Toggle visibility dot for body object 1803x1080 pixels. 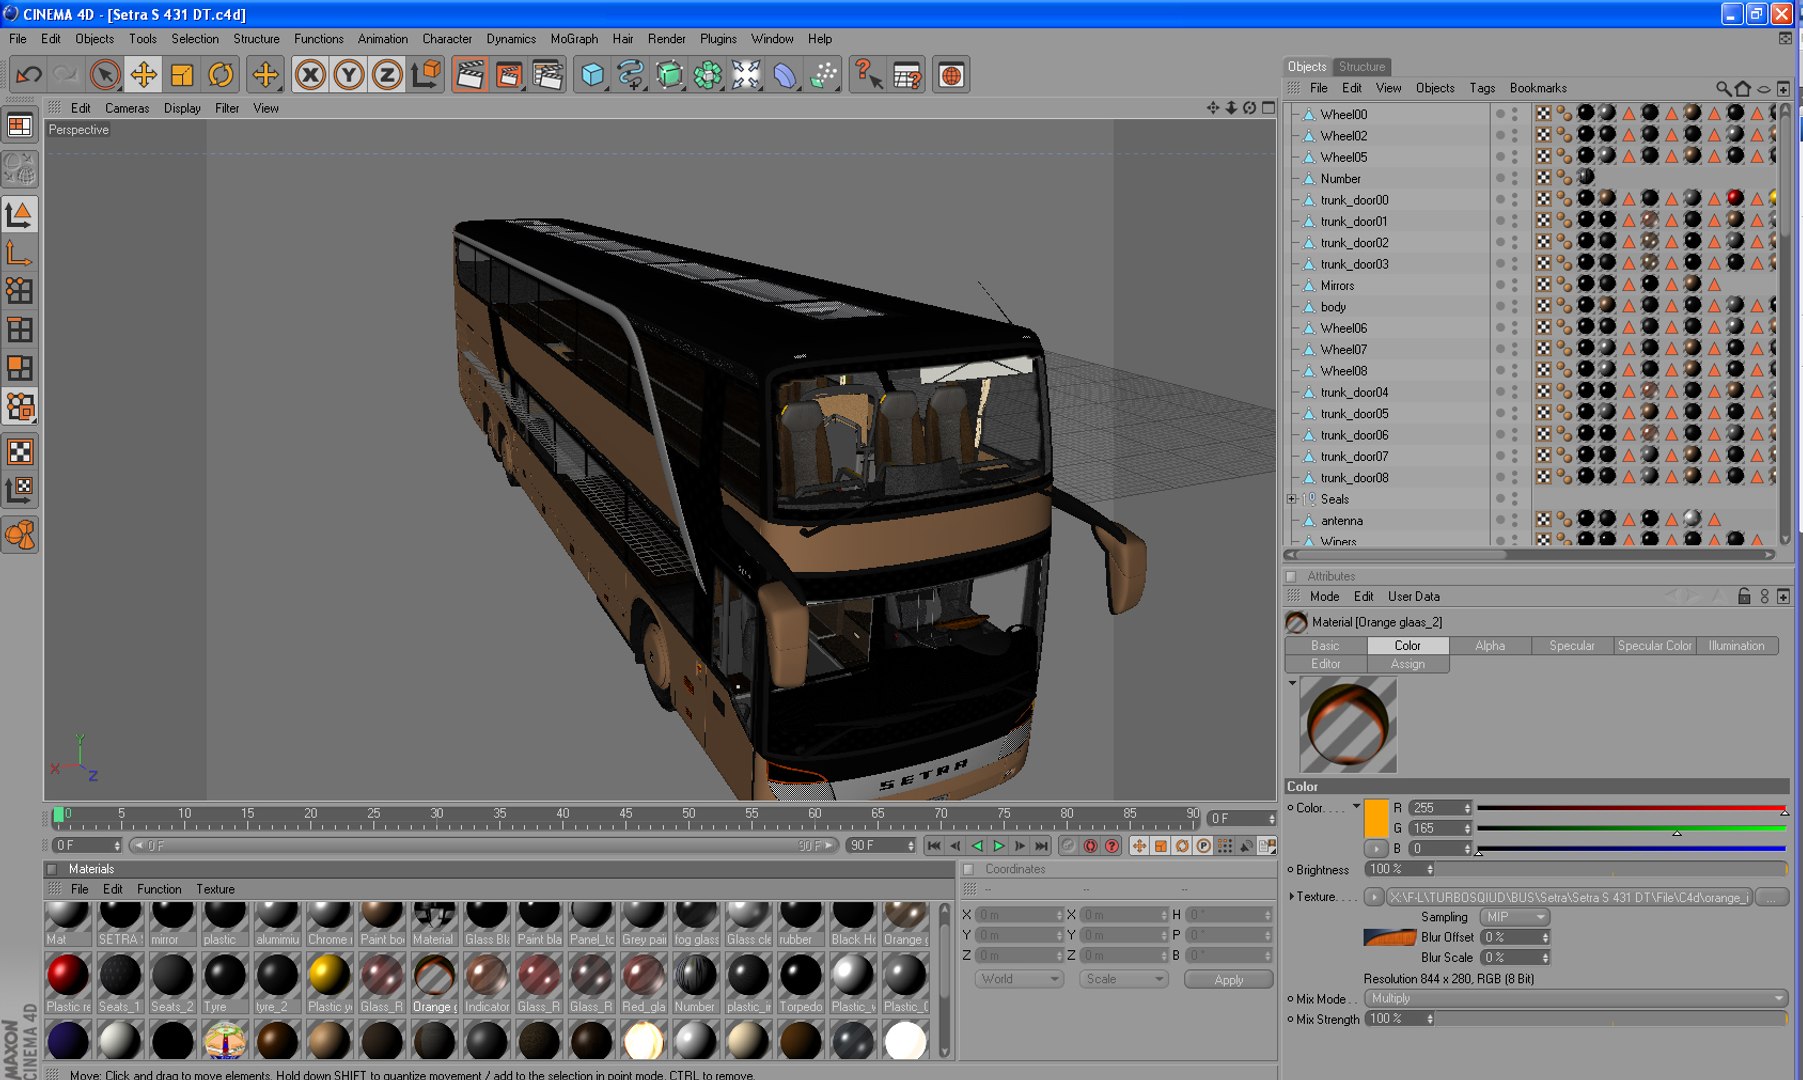tap(1500, 306)
